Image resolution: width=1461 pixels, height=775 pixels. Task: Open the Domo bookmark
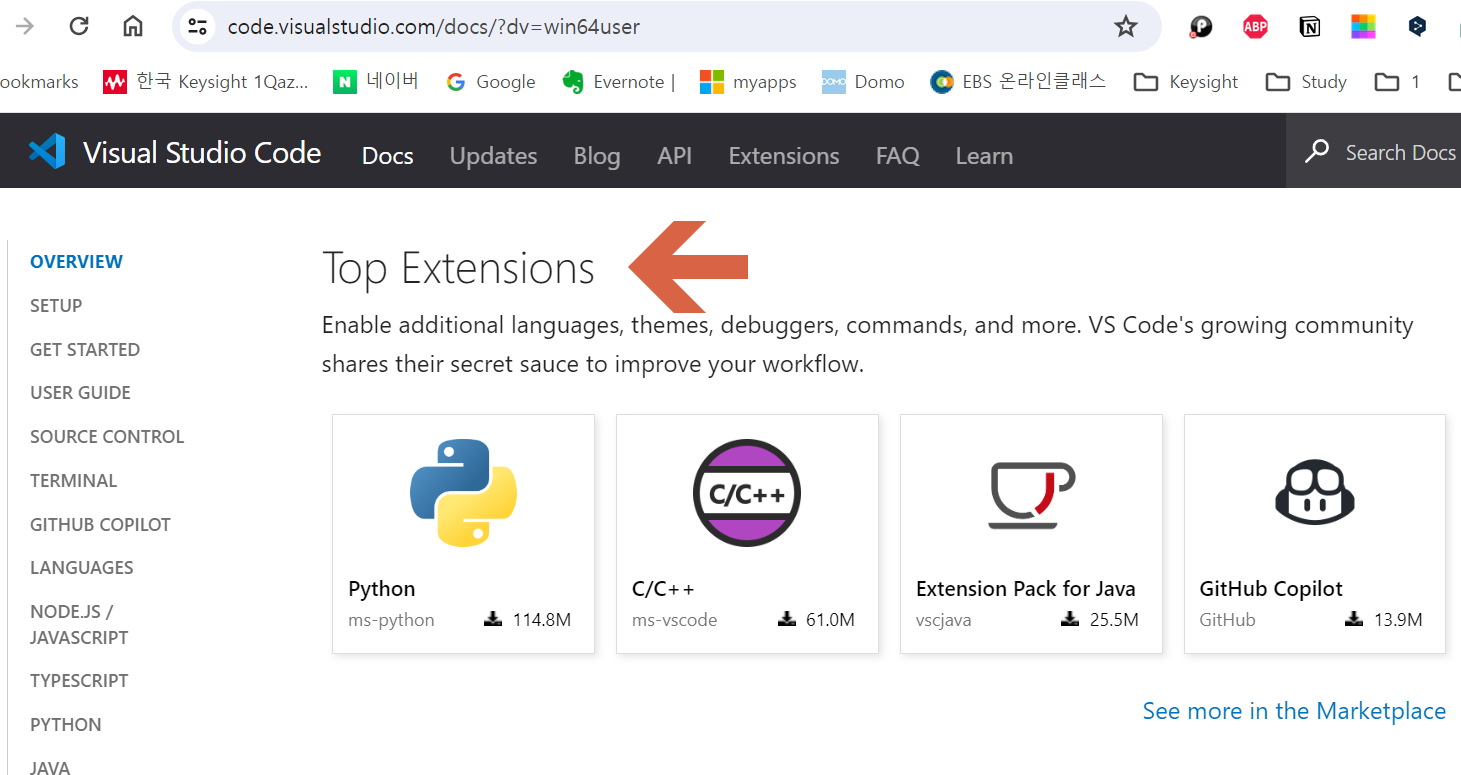[863, 82]
